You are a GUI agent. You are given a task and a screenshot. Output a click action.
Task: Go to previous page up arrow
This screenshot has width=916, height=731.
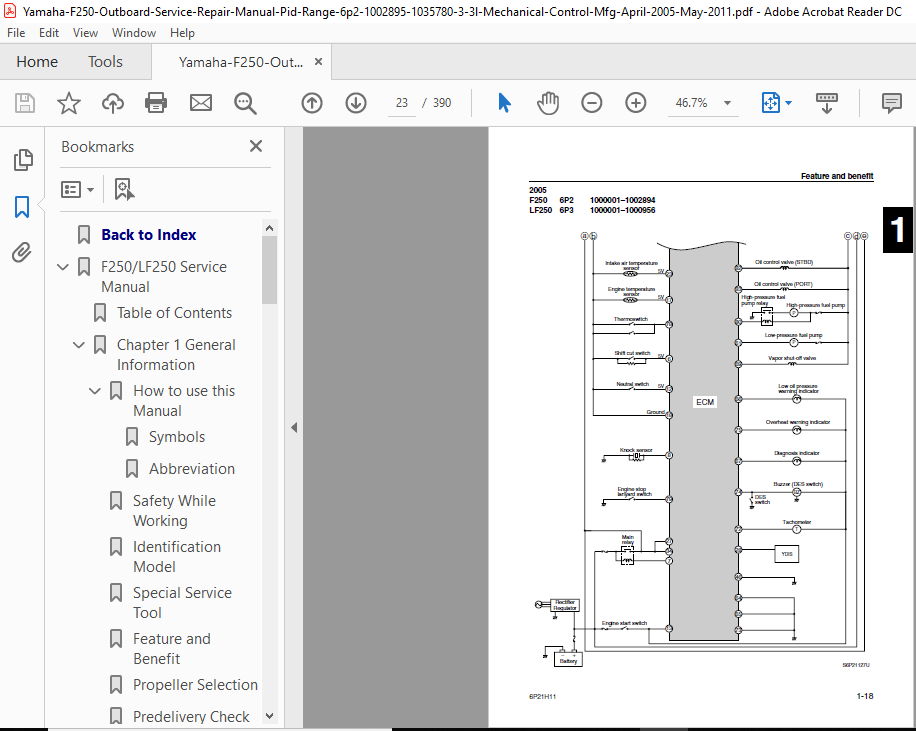pyautogui.click(x=312, y=103)
